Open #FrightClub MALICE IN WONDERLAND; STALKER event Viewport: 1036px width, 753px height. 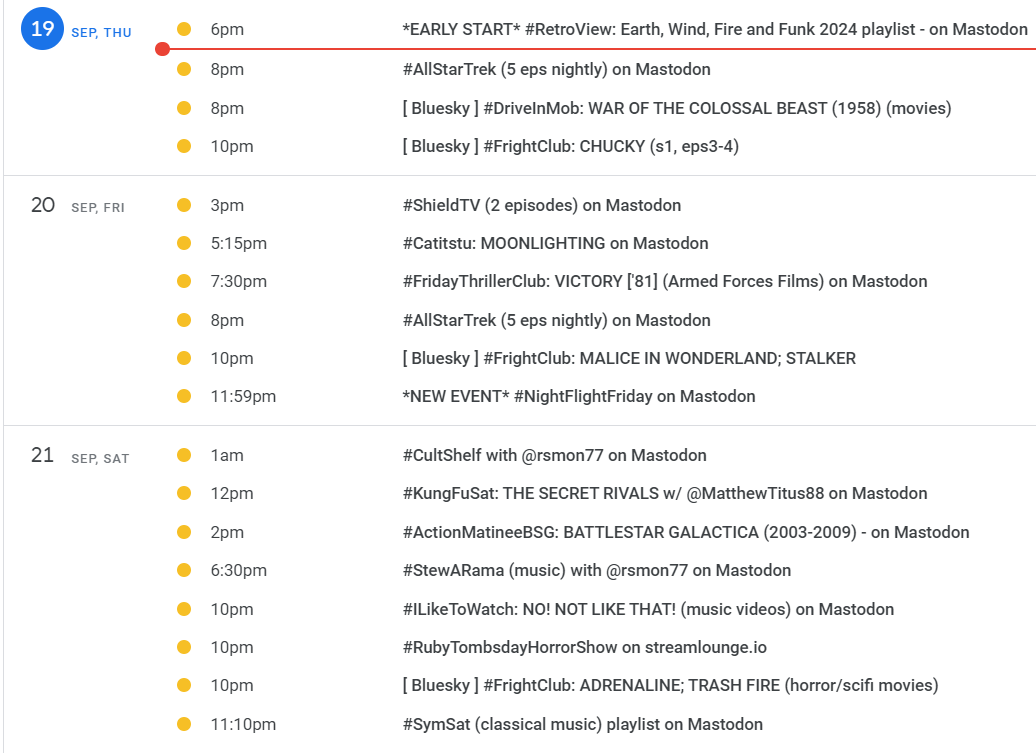tap(629, 359)
